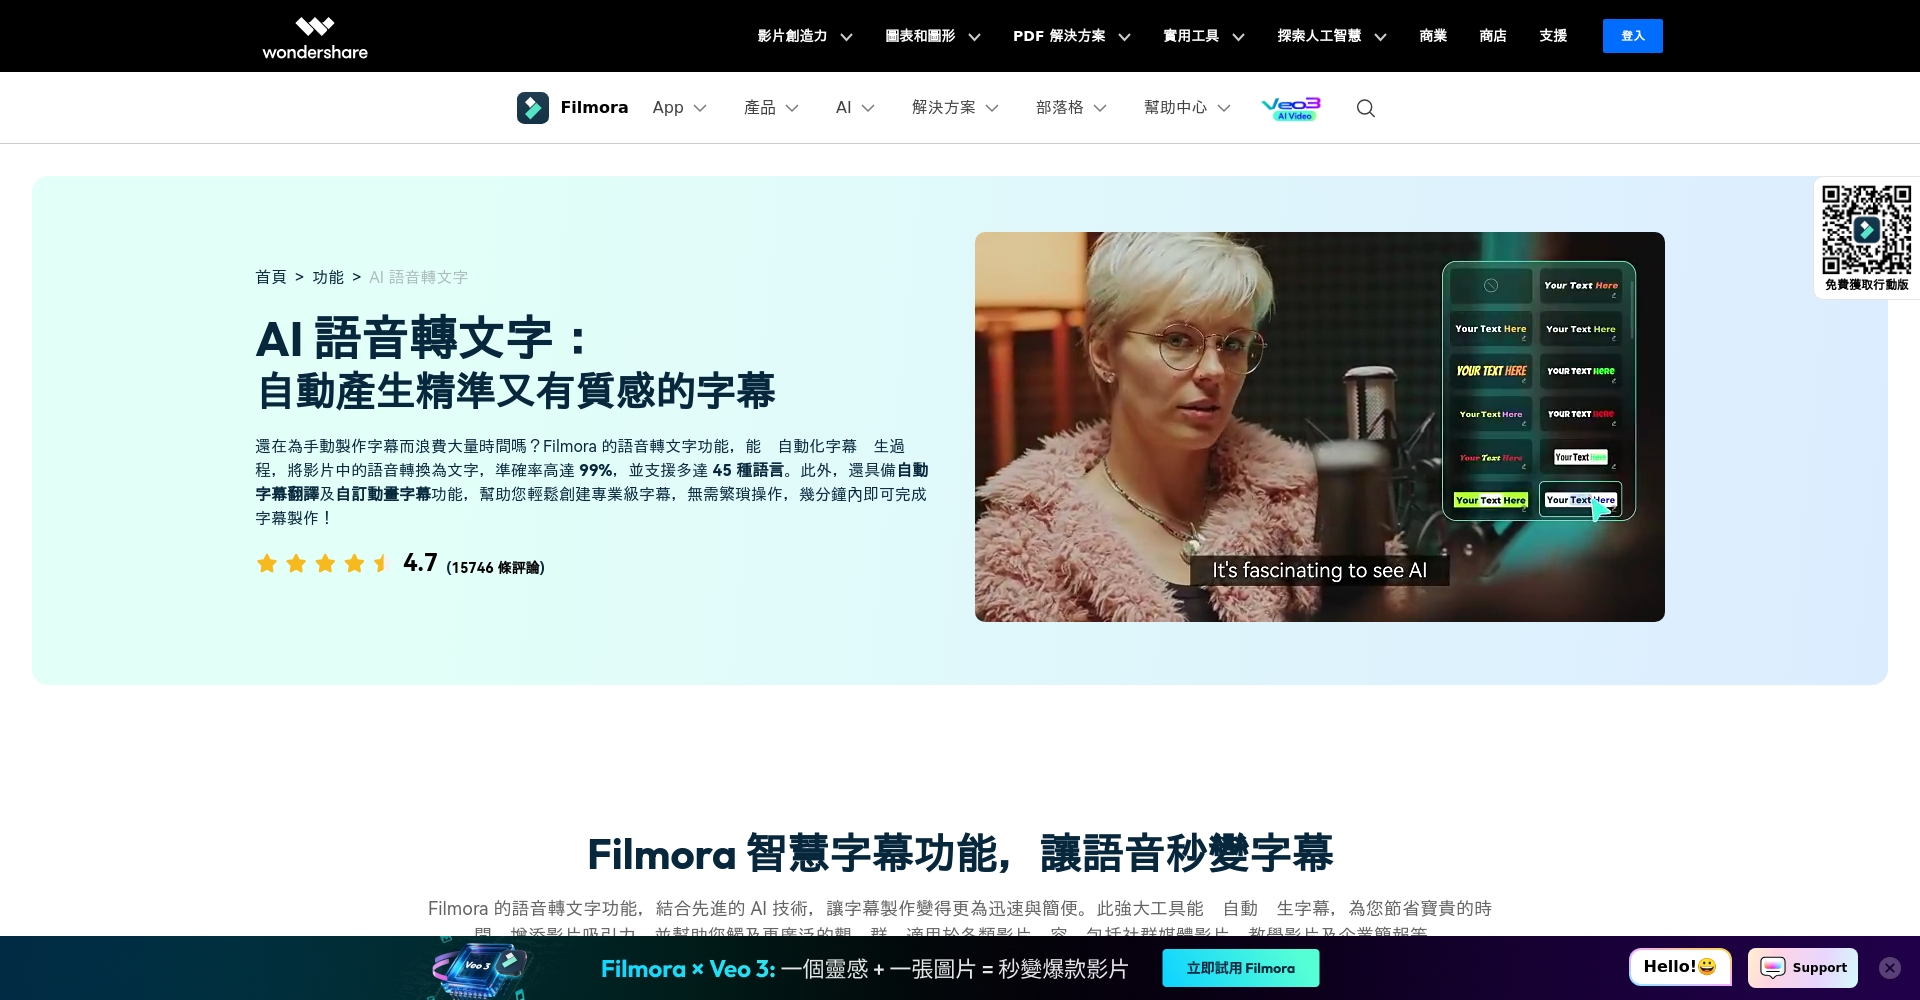Click the 4.7 rating score
1920x1000 pixels.
[x=420, y=563]
